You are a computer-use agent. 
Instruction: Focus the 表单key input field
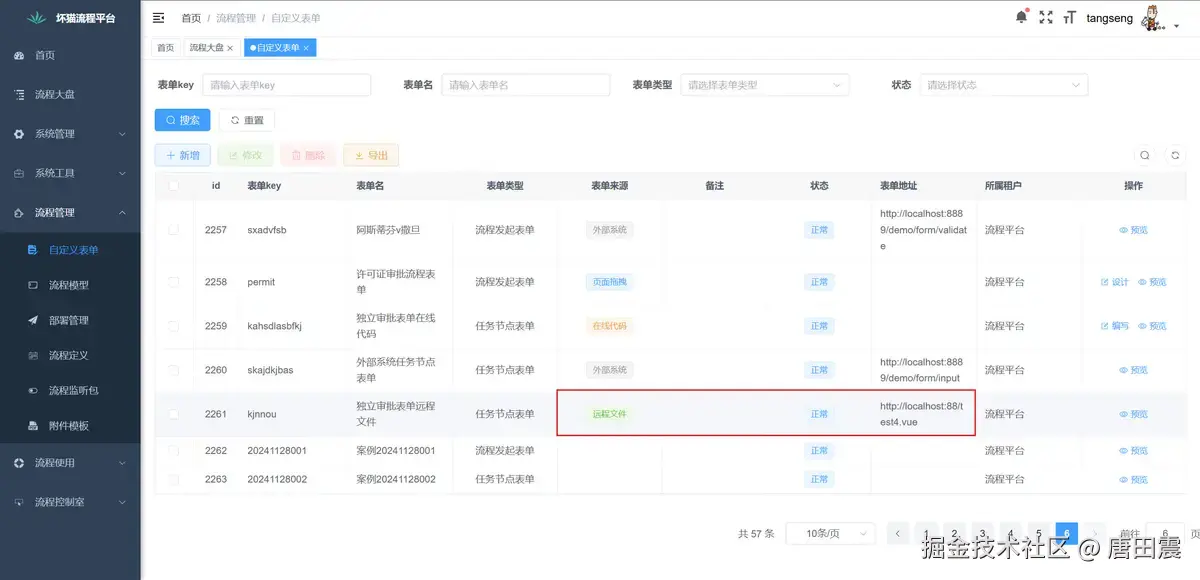pyautogui.click(x=287, y=85)
